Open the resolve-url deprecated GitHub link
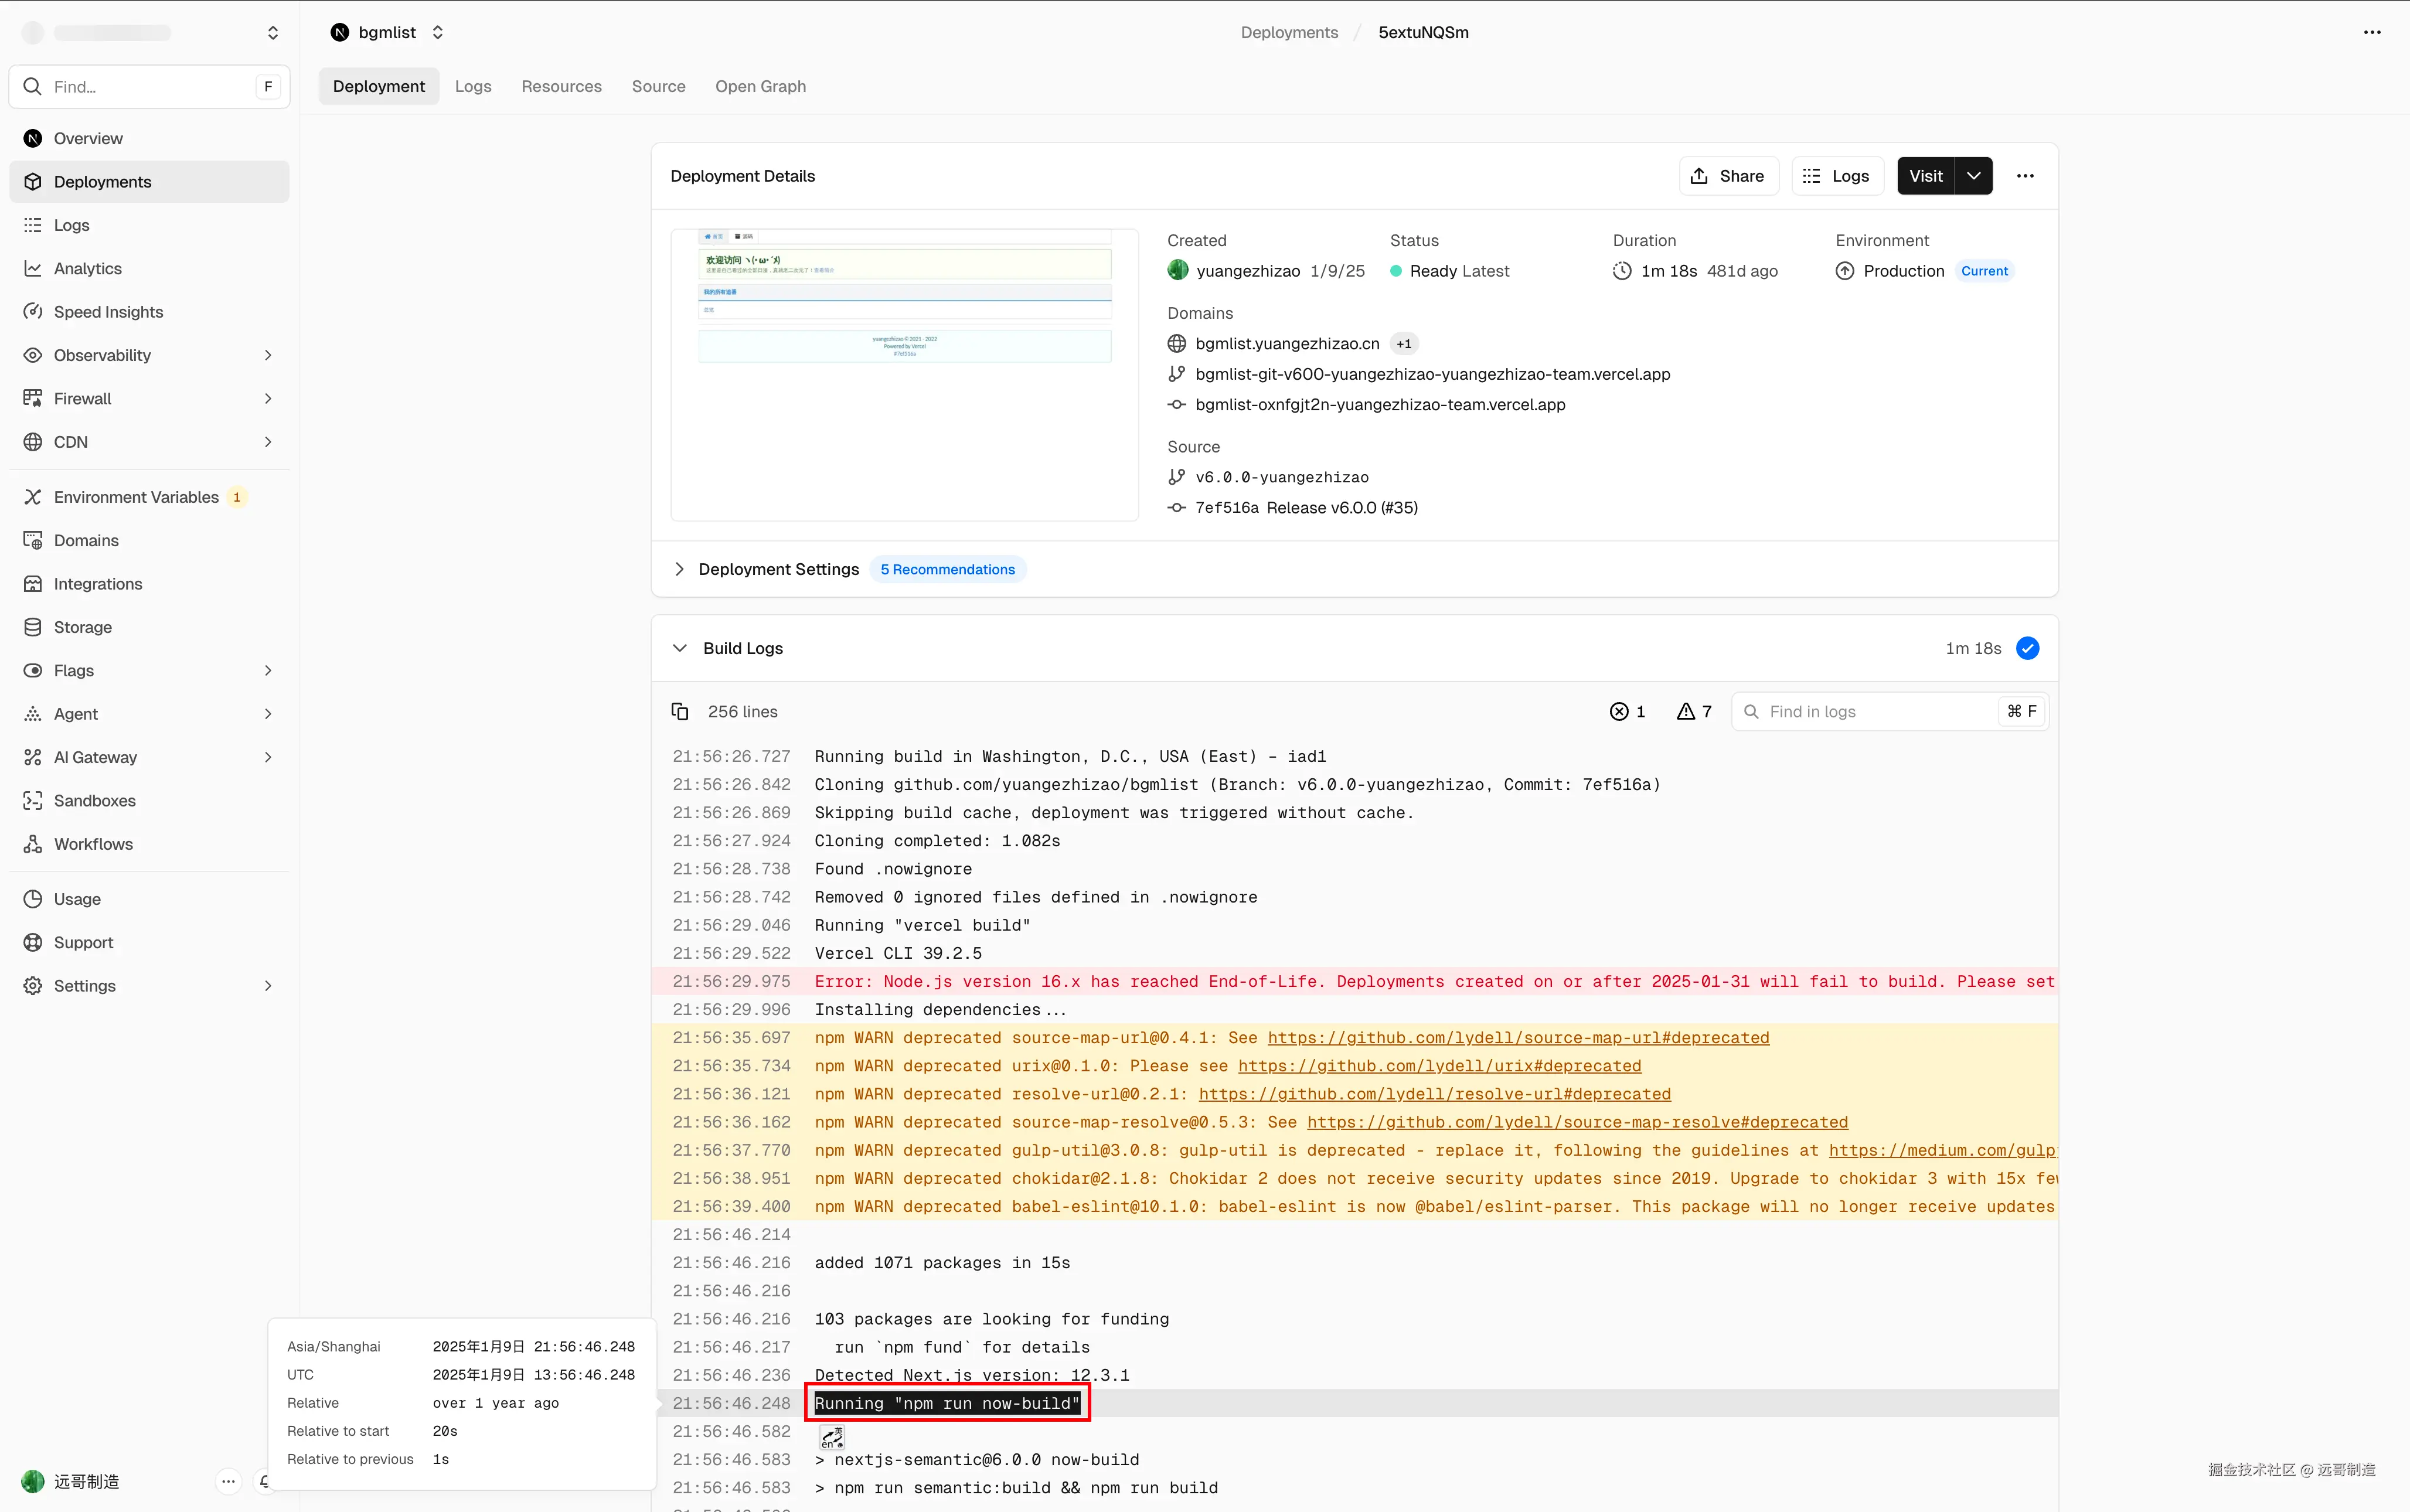The width and height of the screenshot is (2410, 1512). click(1435, 1094)
